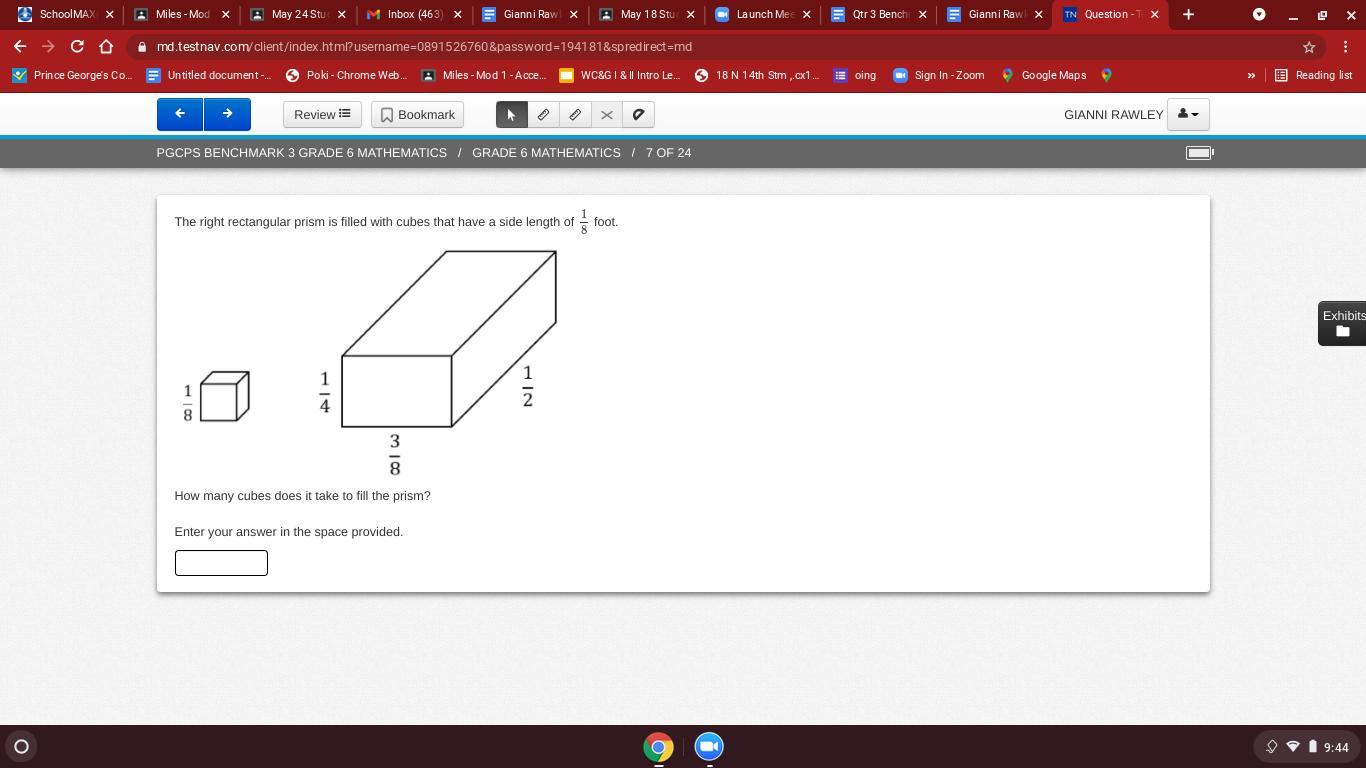
Task: Expand the hidden bookmarks overflow chevron
Action: (x=1250, y=75)
